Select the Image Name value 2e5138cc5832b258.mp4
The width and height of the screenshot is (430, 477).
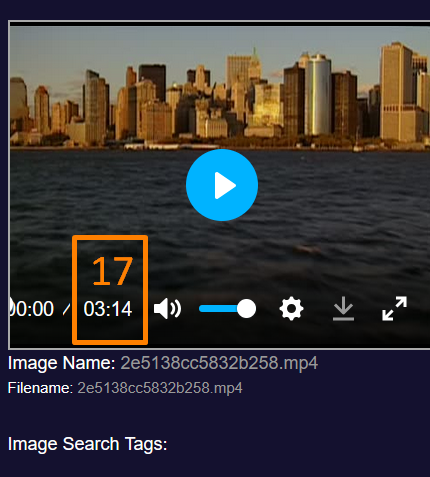click(x=219, y=363)
